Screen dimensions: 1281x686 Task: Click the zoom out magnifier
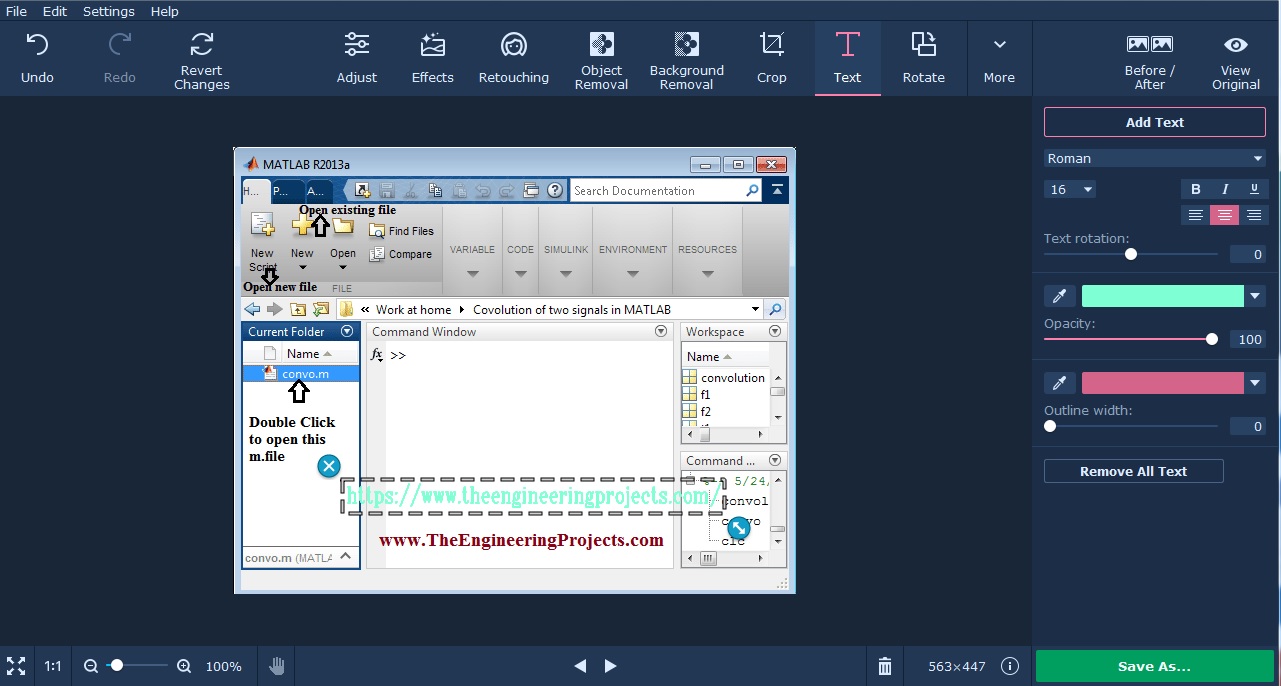tap(91, 666)
